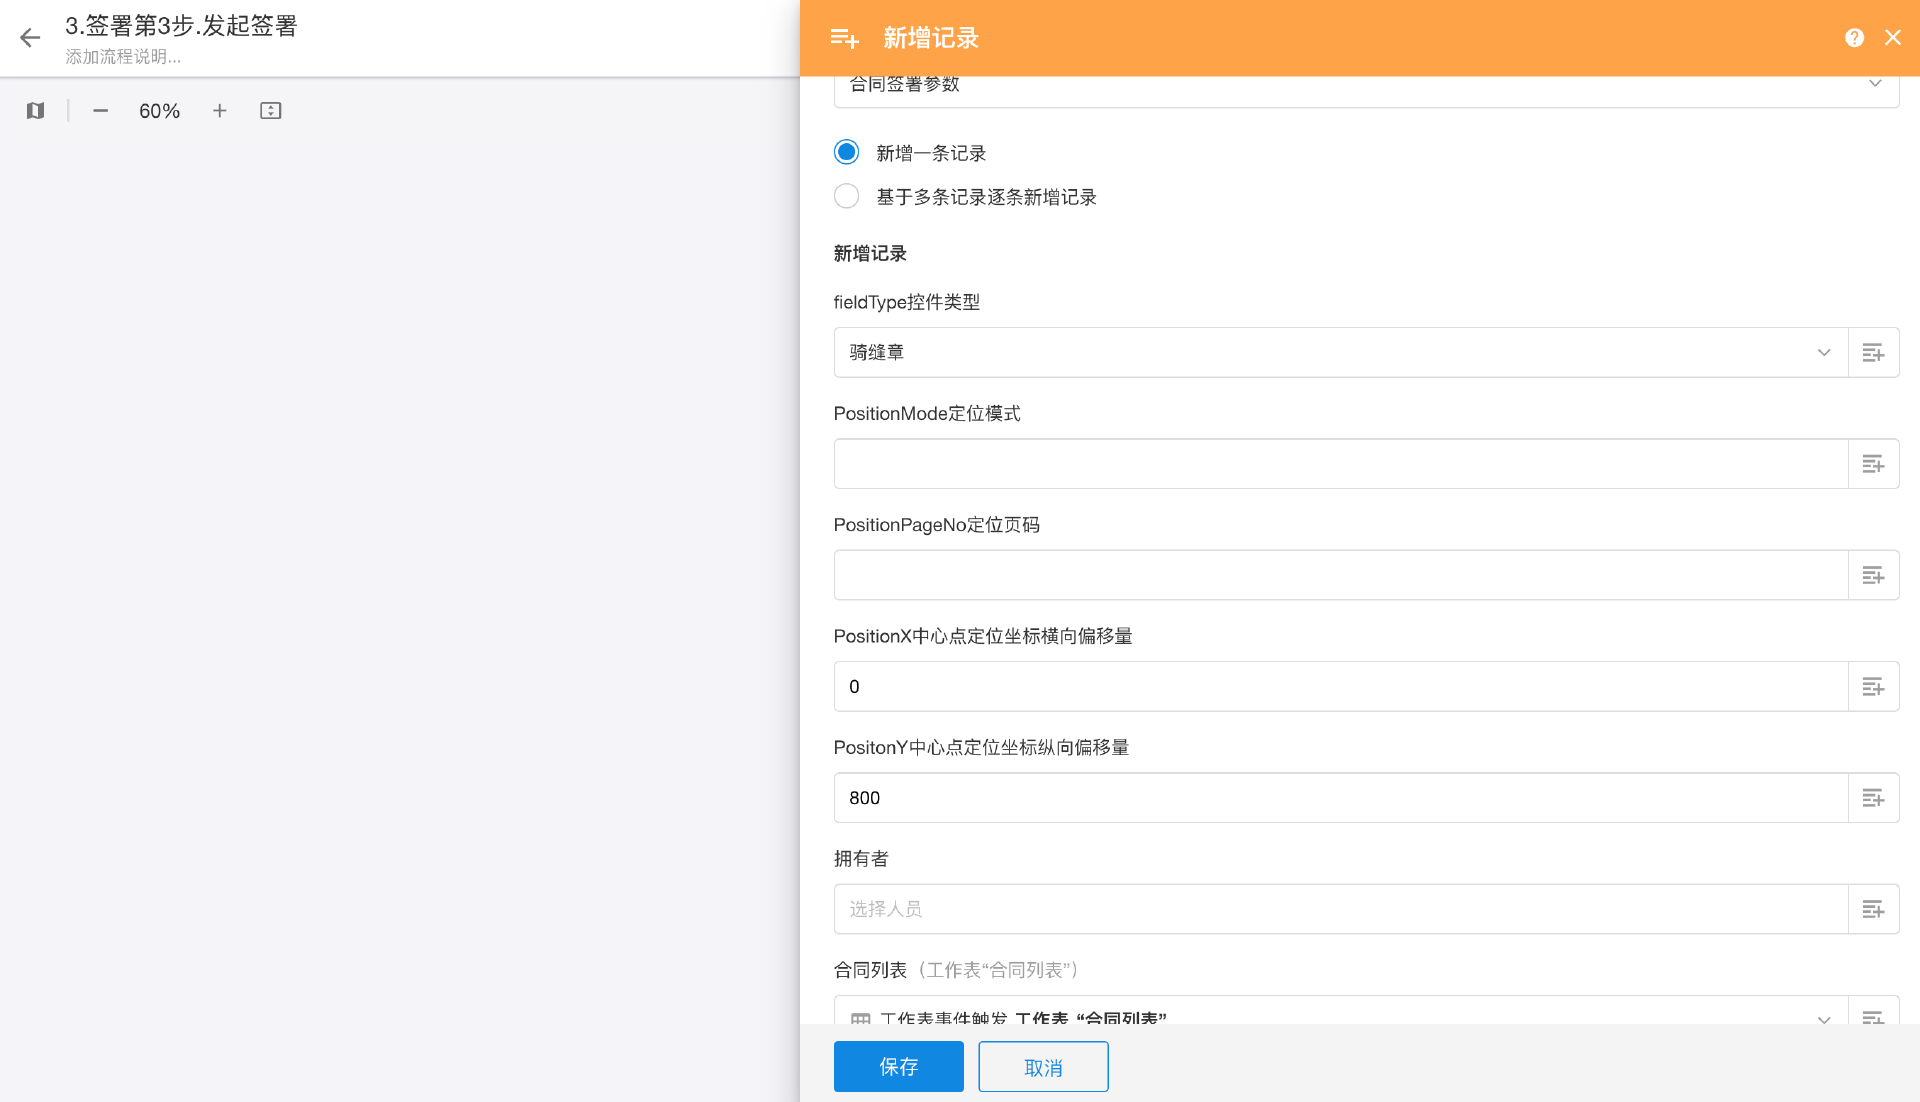1920x1102 pixels.
Task: Click the back arrow icon
Action: [30, 38]
